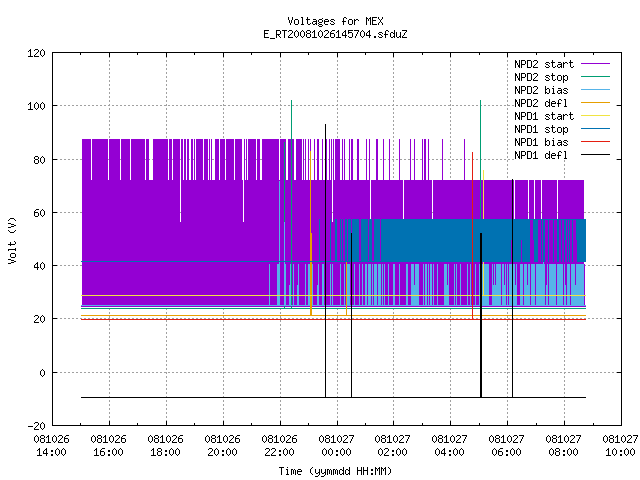The width and height of the screenshot is (640, 480).
Task: Click the y-axis tick value 0
Action: pos(42,373)
